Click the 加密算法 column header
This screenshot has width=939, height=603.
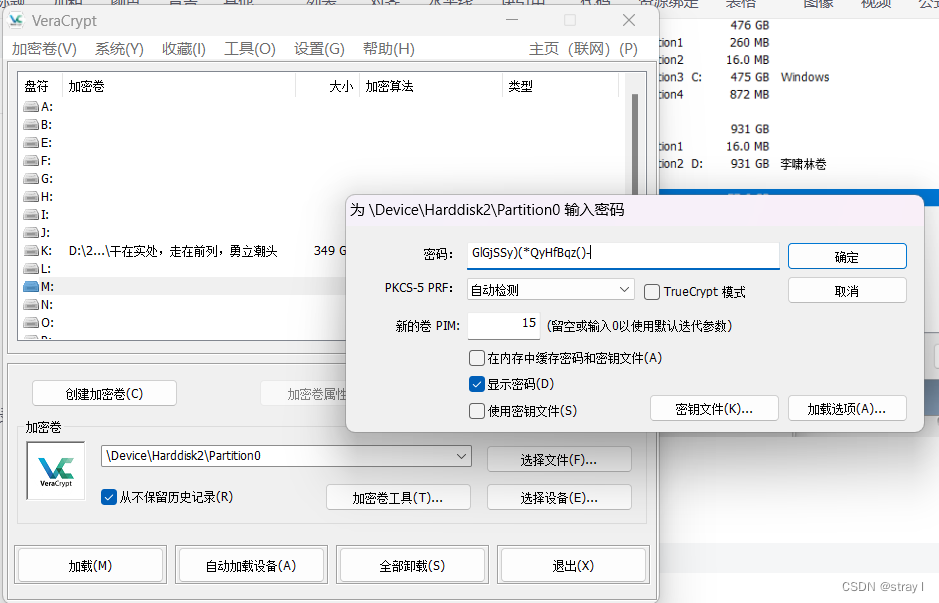click(431, 86)
